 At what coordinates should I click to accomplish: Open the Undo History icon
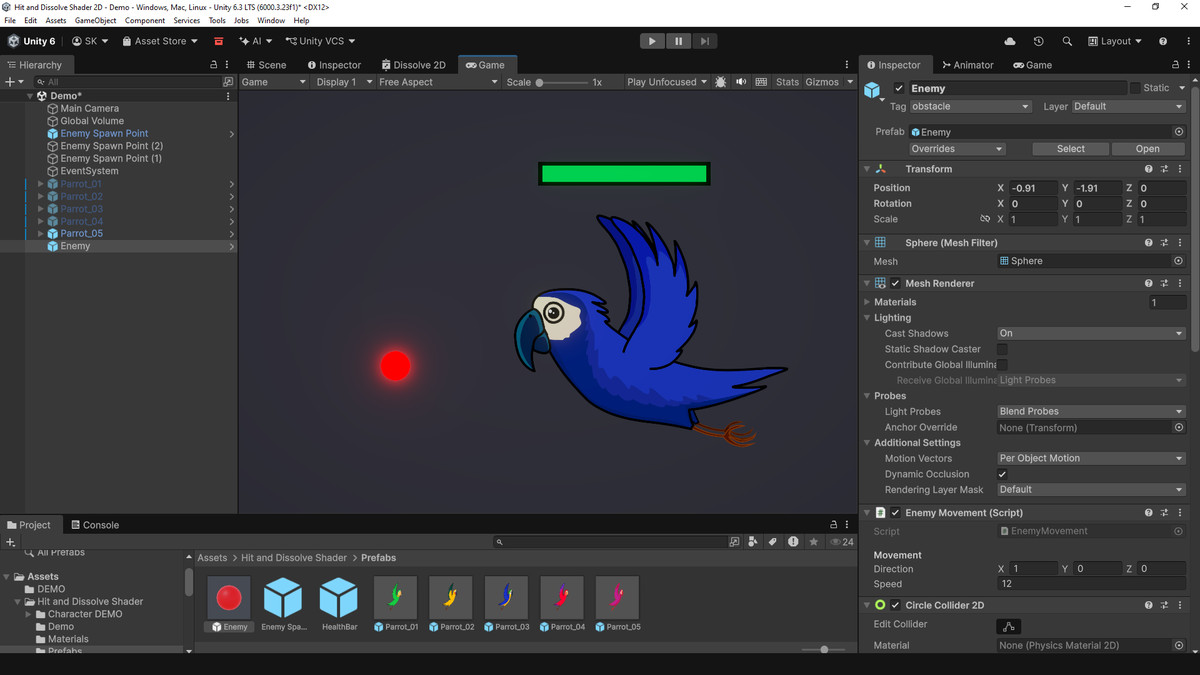[1038, 41]
